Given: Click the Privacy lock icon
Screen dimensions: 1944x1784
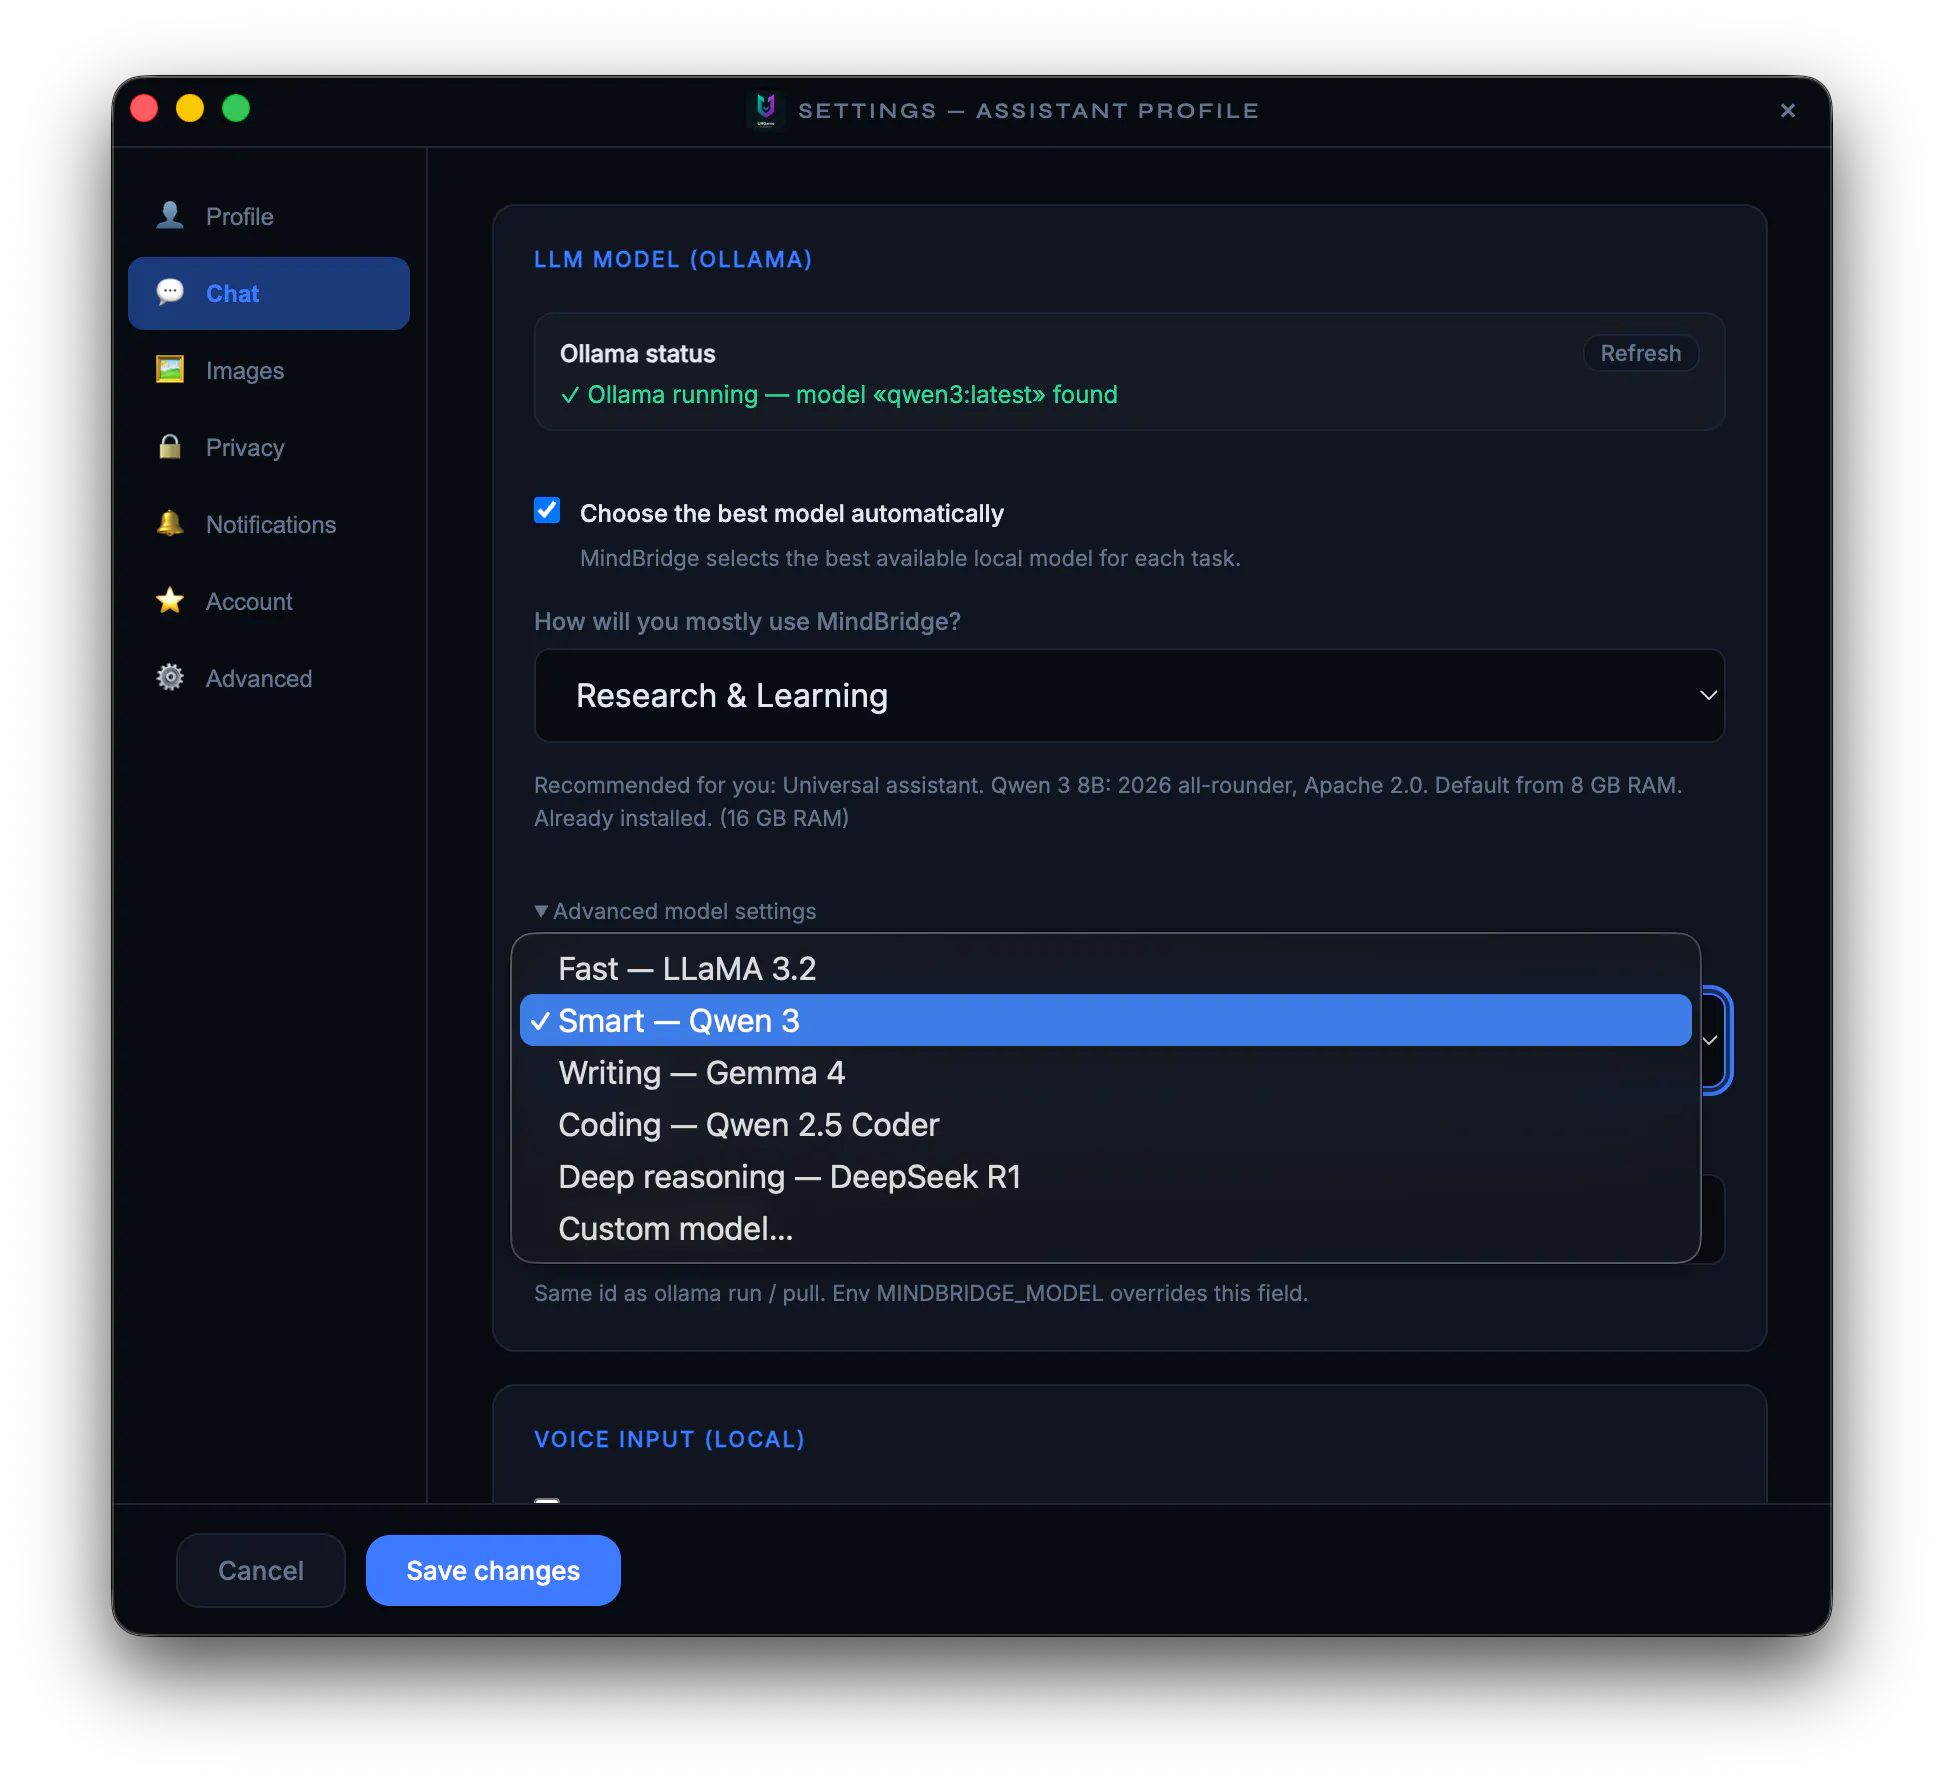Looking at the screenshot, I should (170, 447).
